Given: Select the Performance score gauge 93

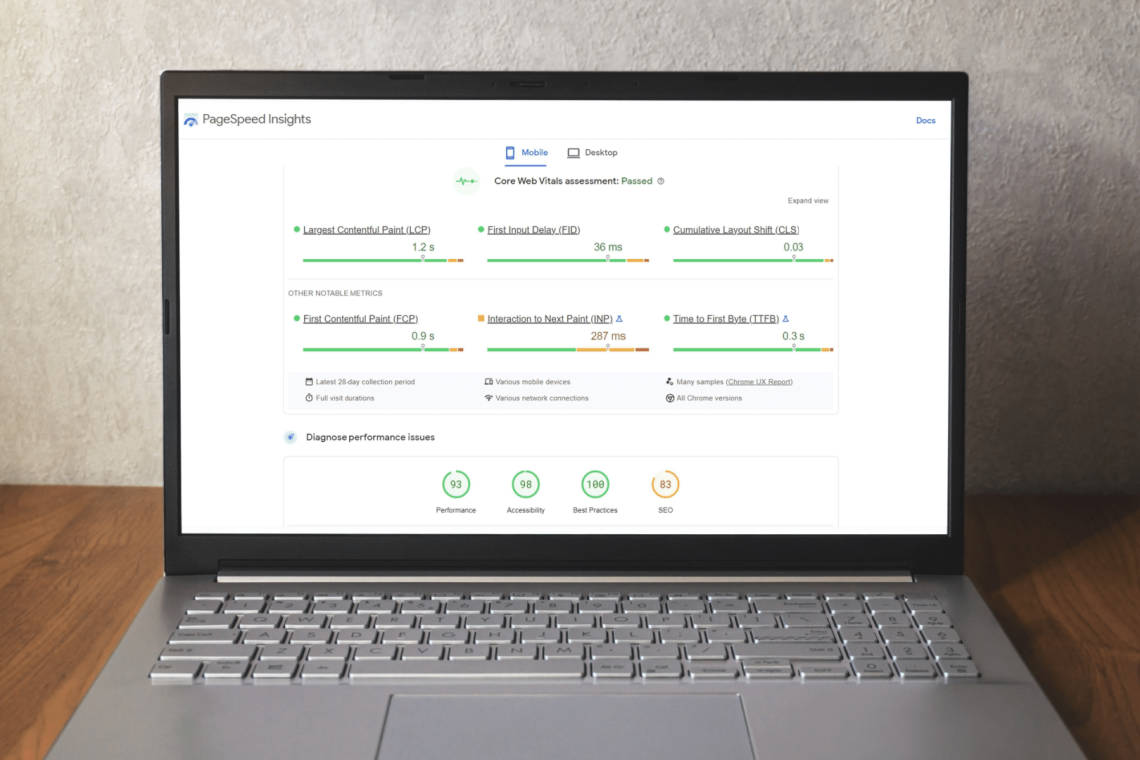Looking at the screenshot, I should pos(456,484).
